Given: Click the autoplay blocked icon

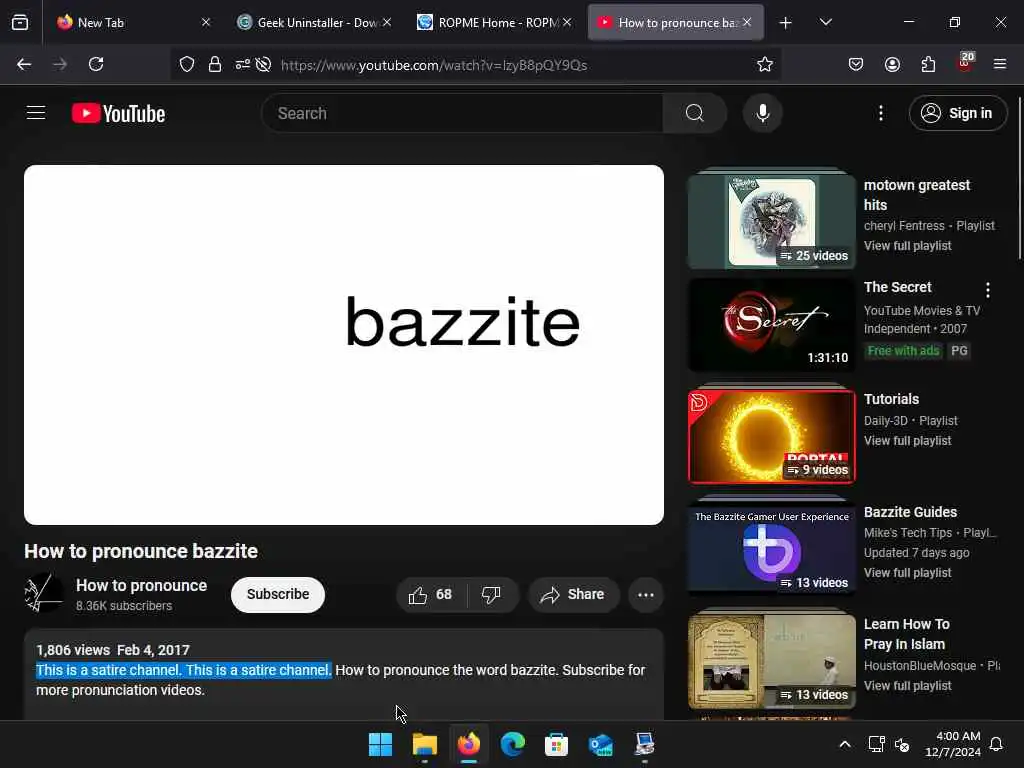Looking at the screenshot, I should pos(263,65).
